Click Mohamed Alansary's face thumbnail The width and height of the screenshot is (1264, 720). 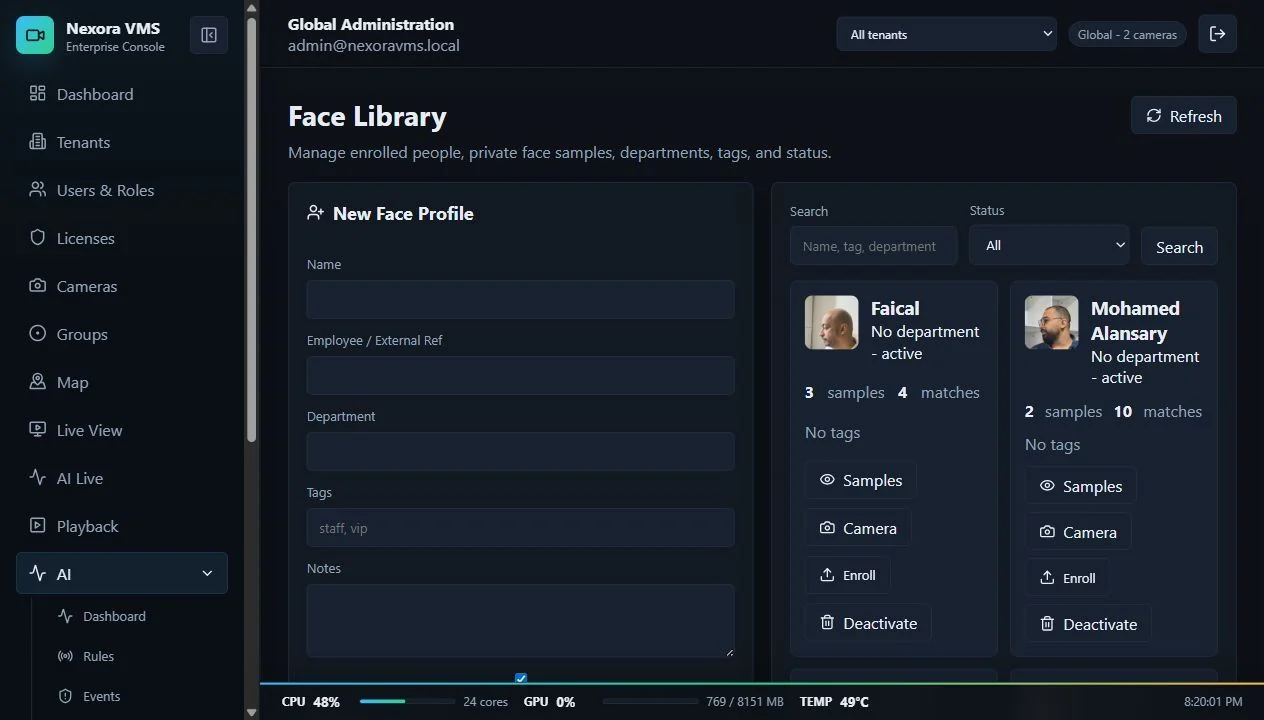point(1052,322)
